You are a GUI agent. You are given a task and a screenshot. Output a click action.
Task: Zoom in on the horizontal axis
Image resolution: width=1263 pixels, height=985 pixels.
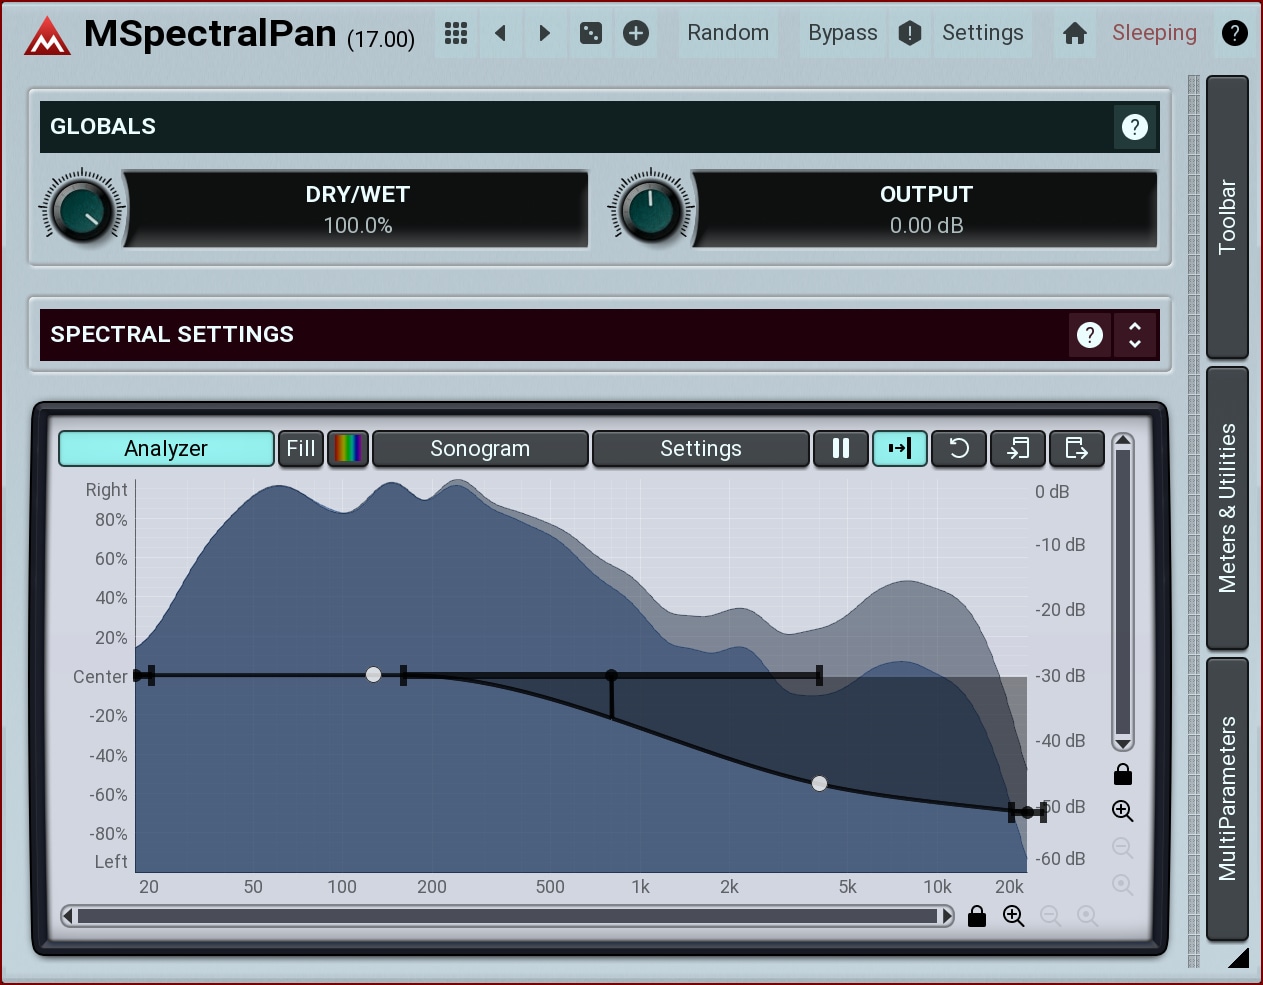tap(1013, 917)
